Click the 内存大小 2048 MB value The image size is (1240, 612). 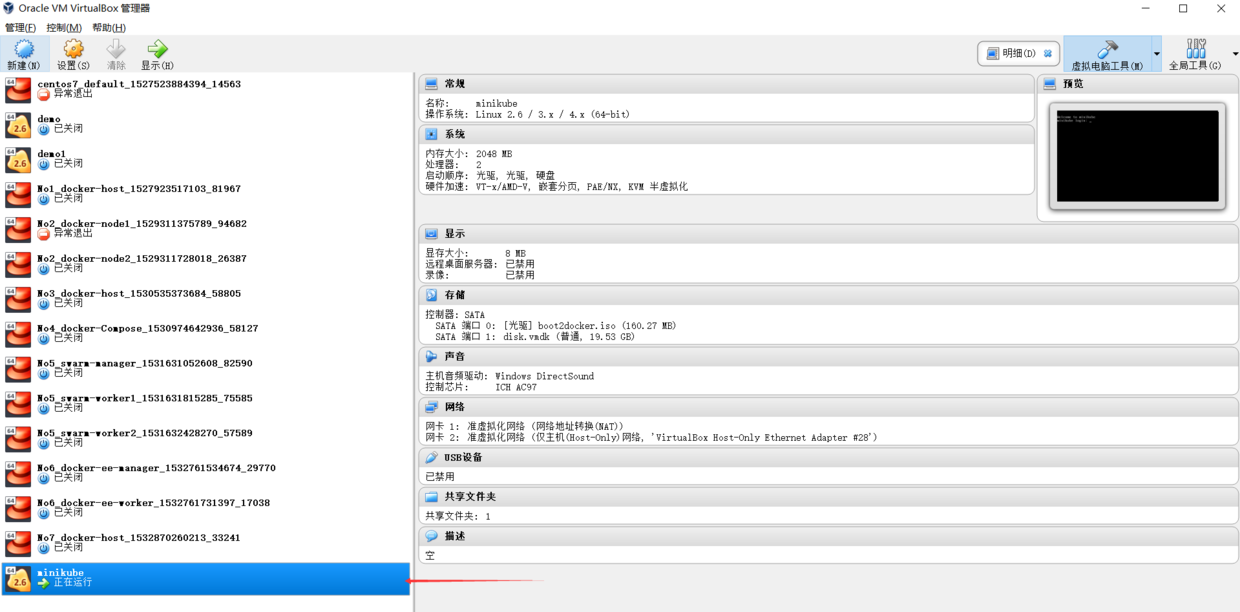494,155
